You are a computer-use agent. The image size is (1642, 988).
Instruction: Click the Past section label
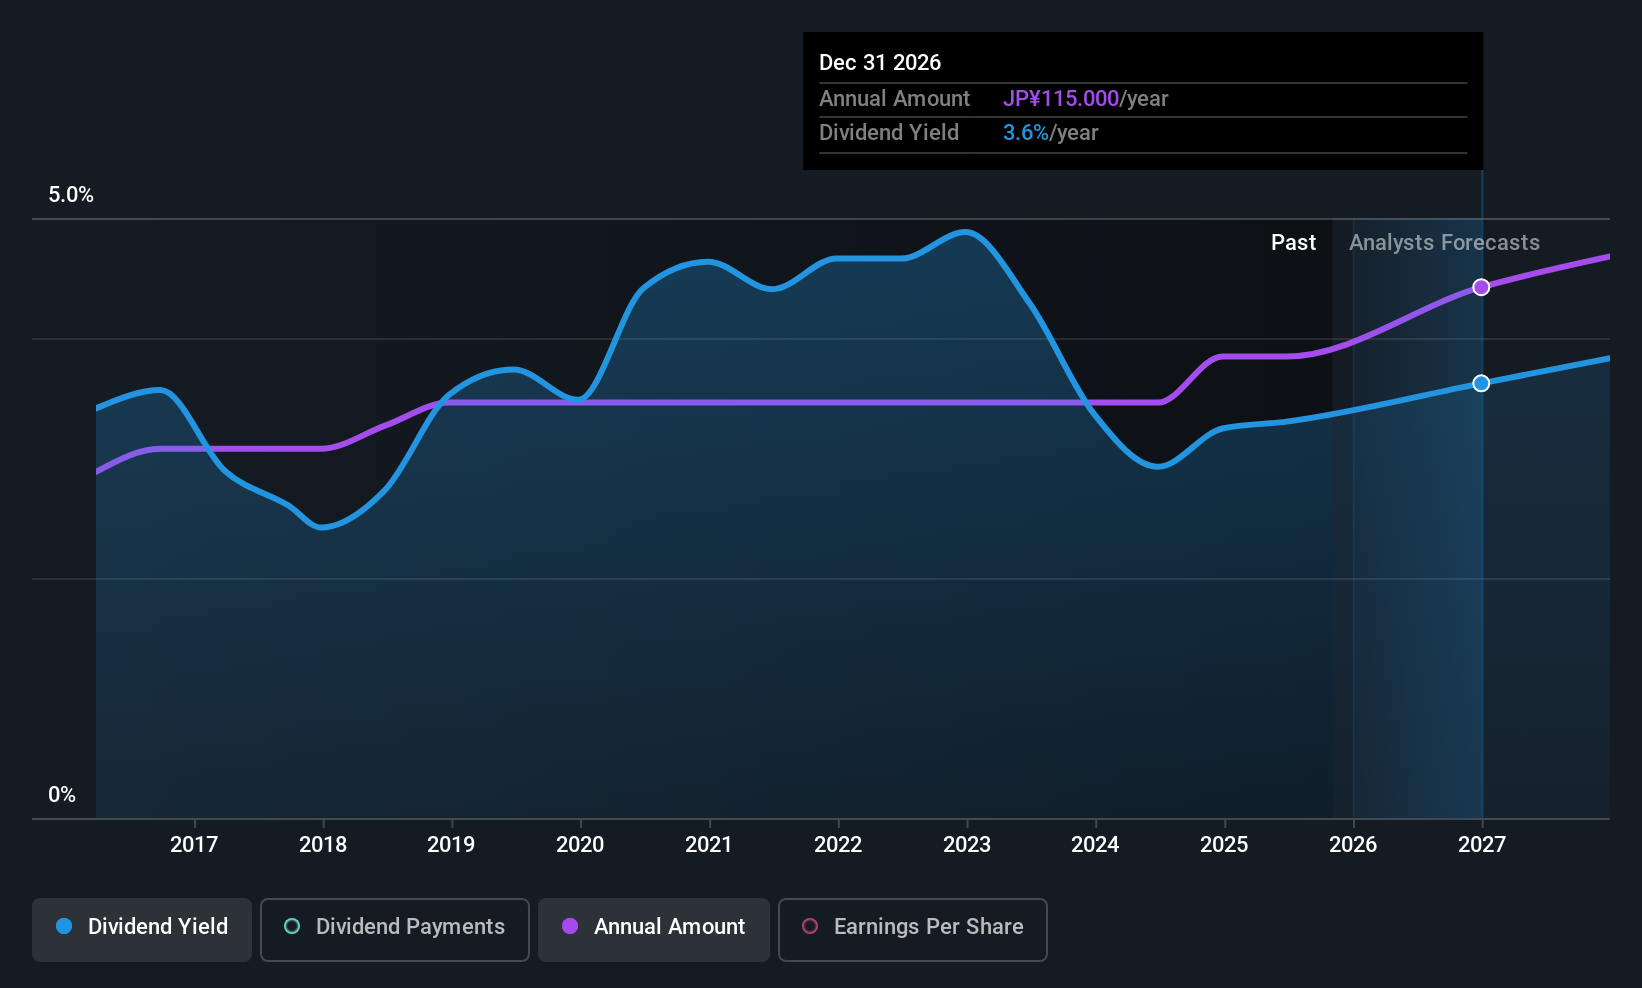pyautogui.click(x=1293, y=242)
